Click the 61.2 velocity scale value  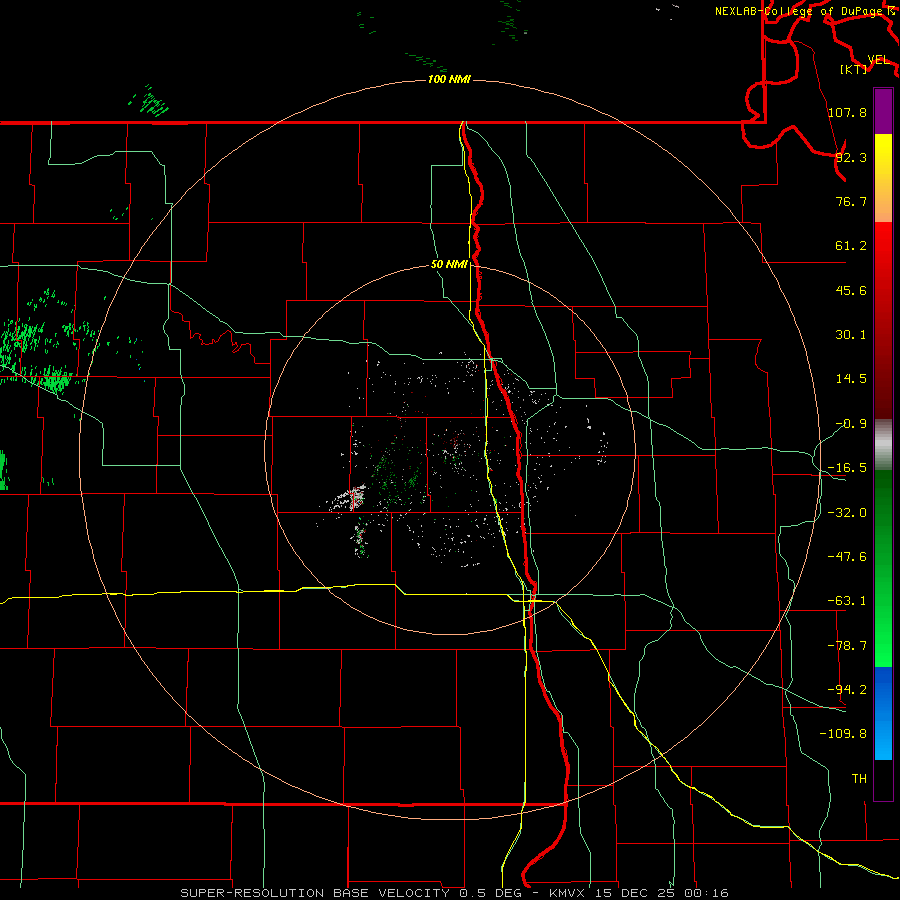click(x=851, y=246)
